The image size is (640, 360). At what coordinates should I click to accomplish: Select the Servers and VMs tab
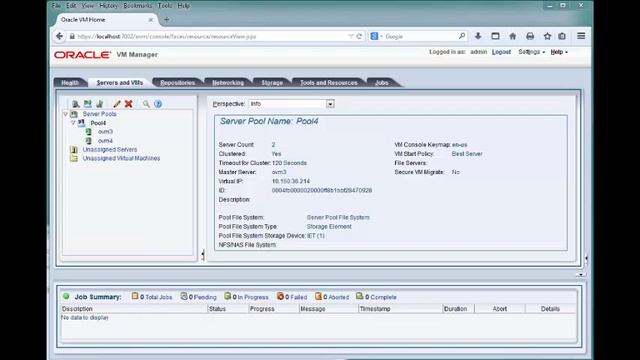pos(120,83)
